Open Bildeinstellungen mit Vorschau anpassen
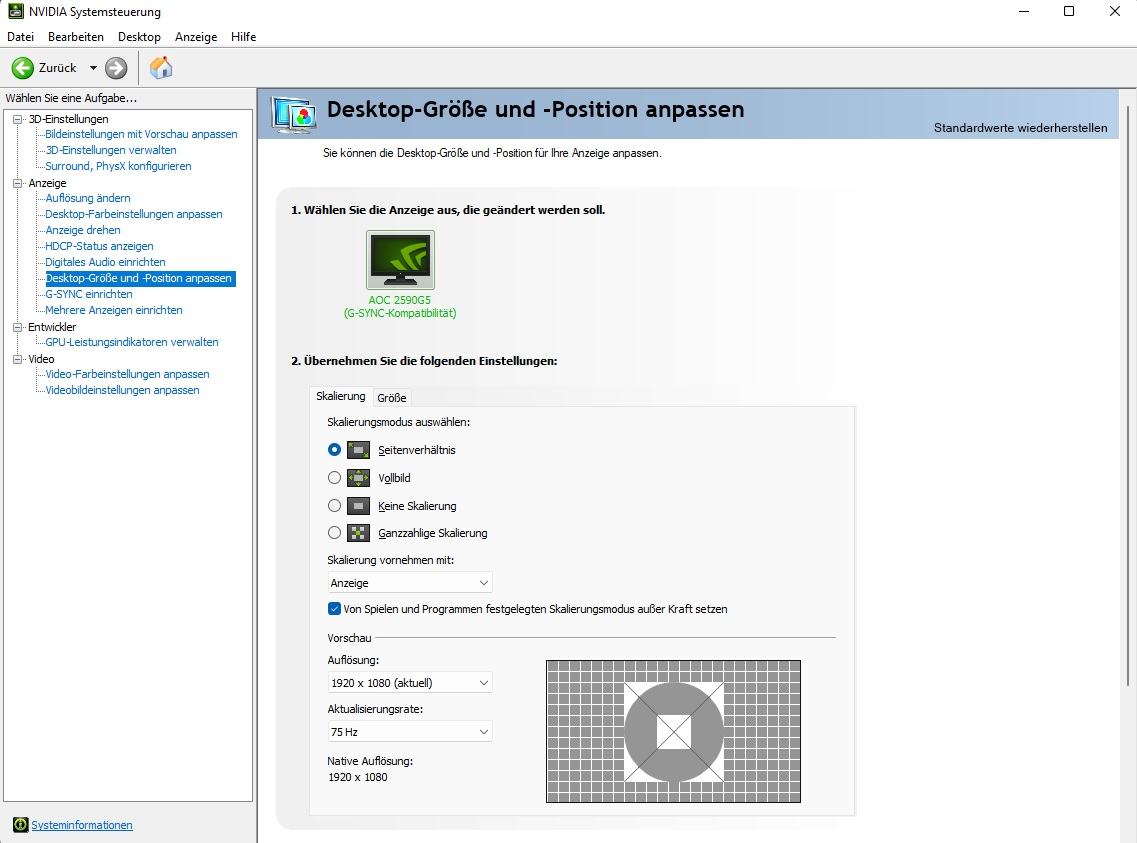 tap(141, 134)
